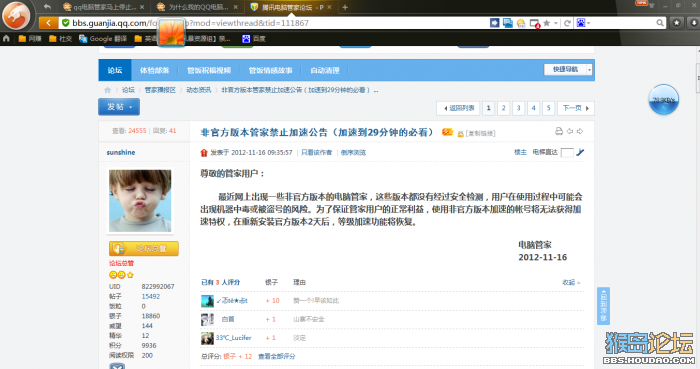Open the 管家播报区 breadcrumb link
Screen dimensions: 700x369
click(x=160, y=90)
